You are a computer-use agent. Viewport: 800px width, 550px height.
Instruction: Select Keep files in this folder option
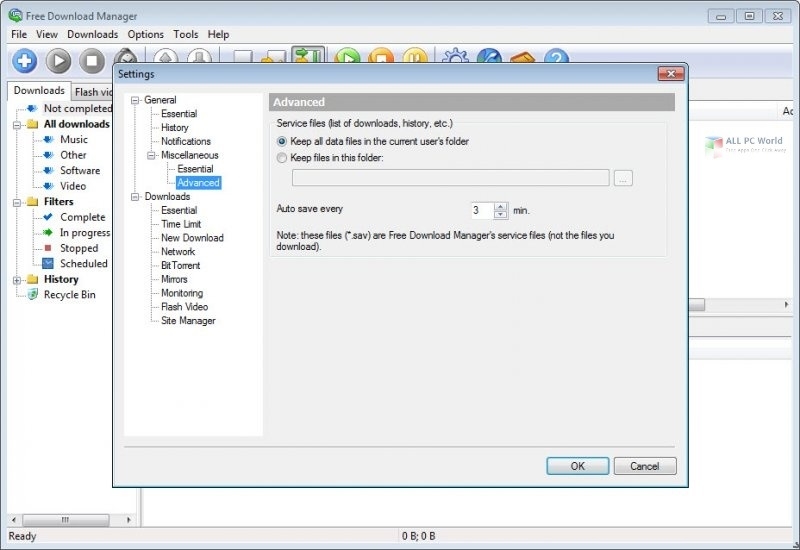[282, 158]
